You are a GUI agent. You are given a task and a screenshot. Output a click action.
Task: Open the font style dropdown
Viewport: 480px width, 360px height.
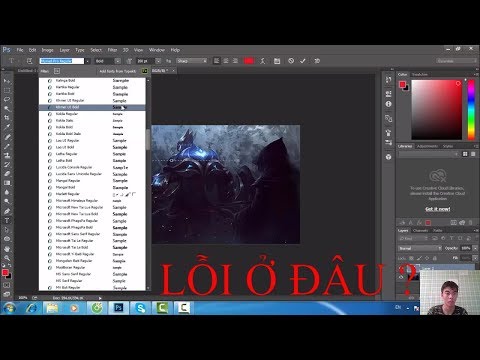118,61
